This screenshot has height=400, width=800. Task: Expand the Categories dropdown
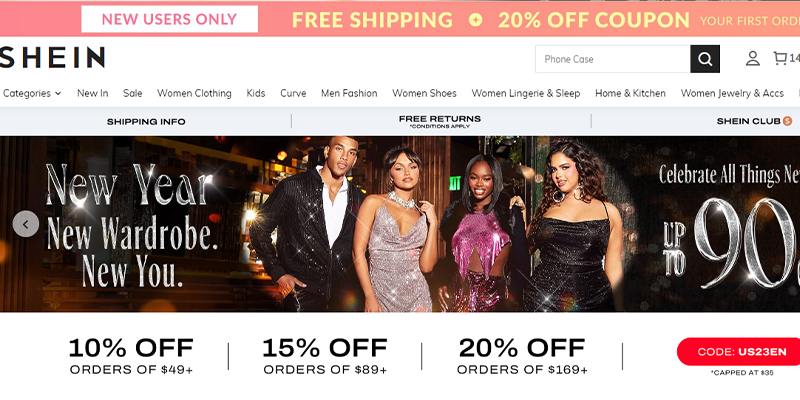point(32,93)
